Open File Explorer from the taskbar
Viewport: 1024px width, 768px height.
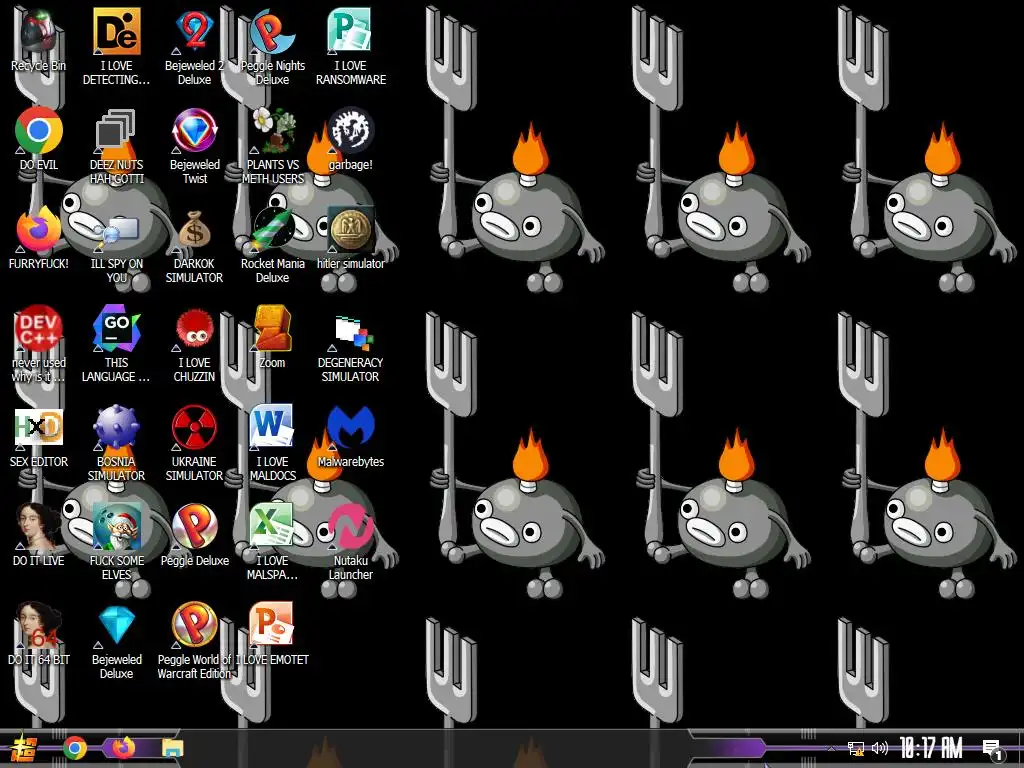point(173,748)
